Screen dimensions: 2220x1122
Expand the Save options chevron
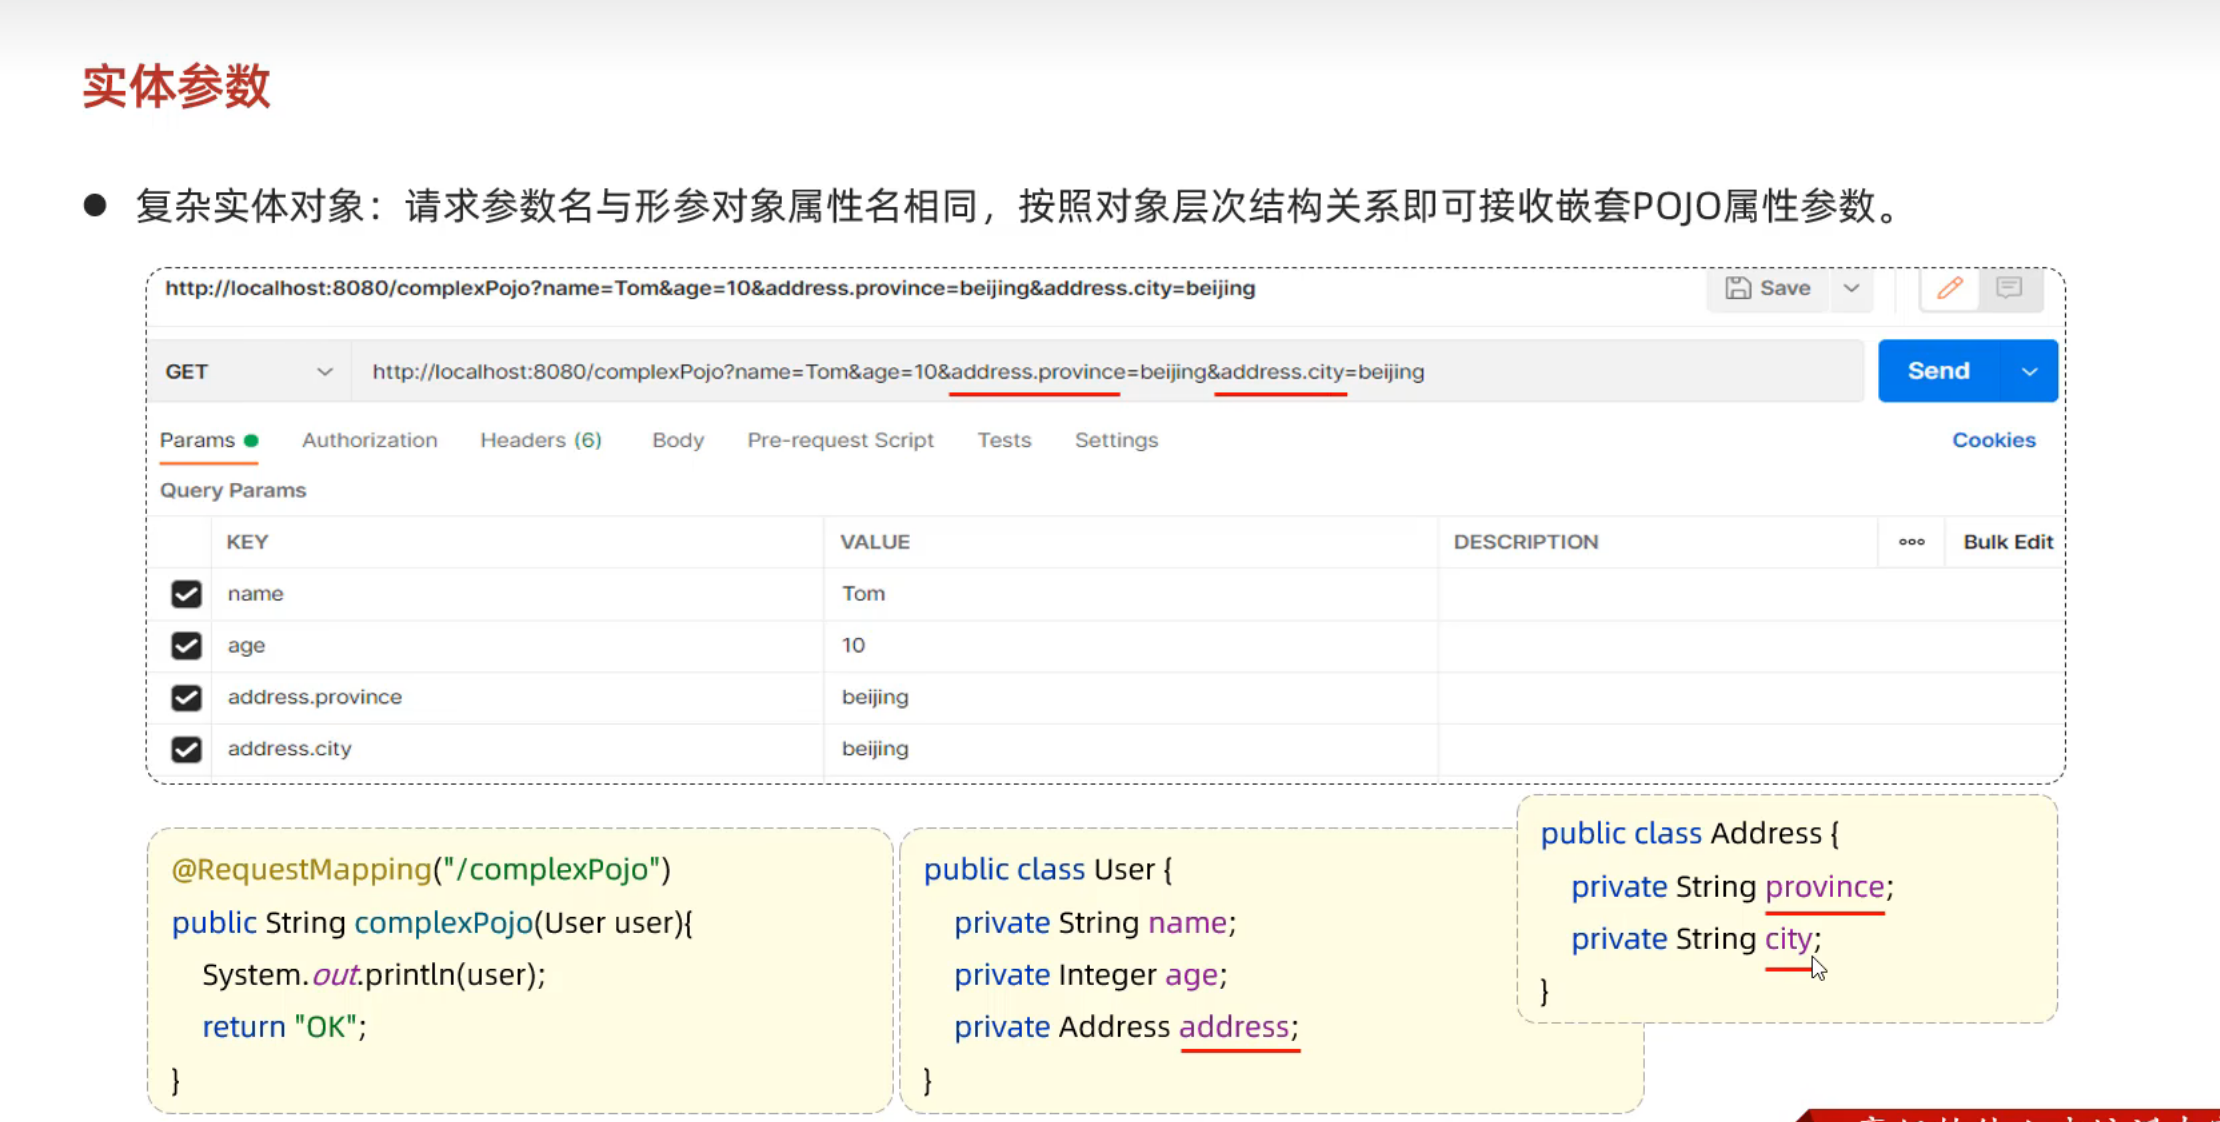1851,288
